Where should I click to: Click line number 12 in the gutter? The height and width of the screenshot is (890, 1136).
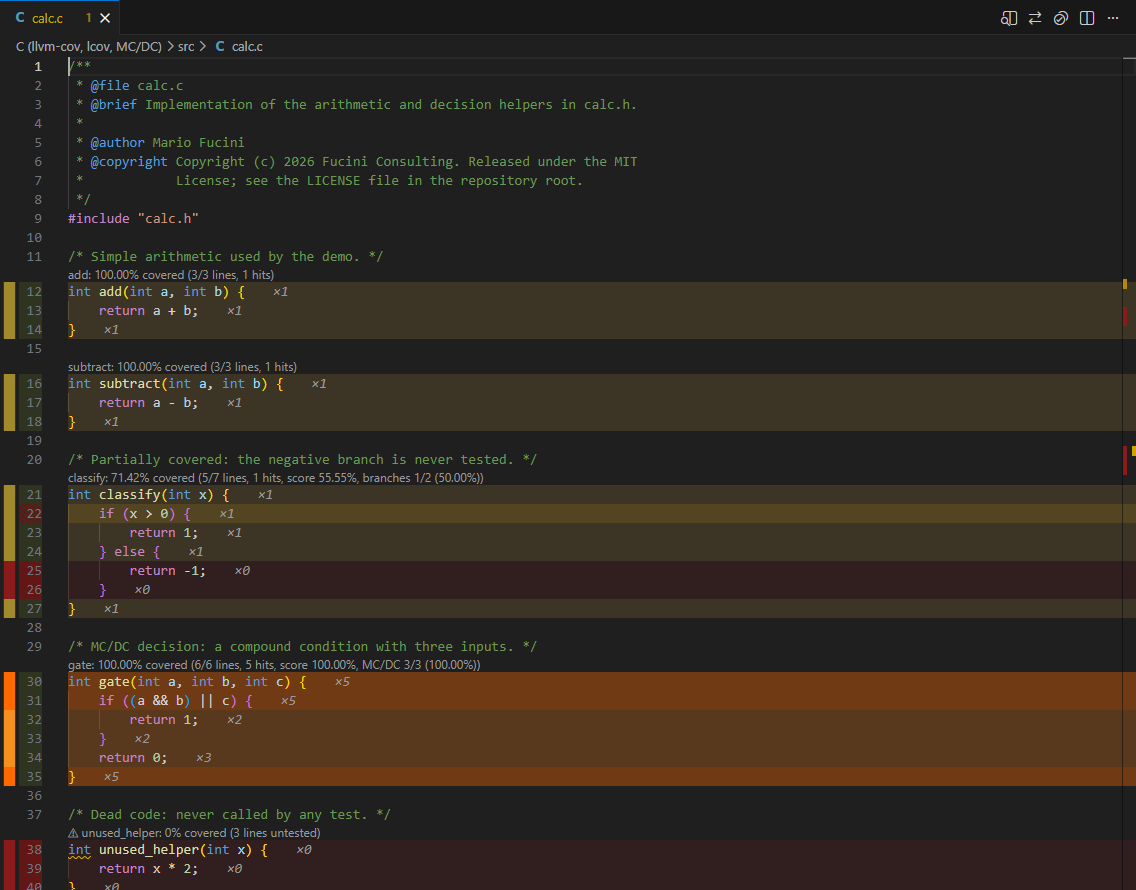[34, 291]
